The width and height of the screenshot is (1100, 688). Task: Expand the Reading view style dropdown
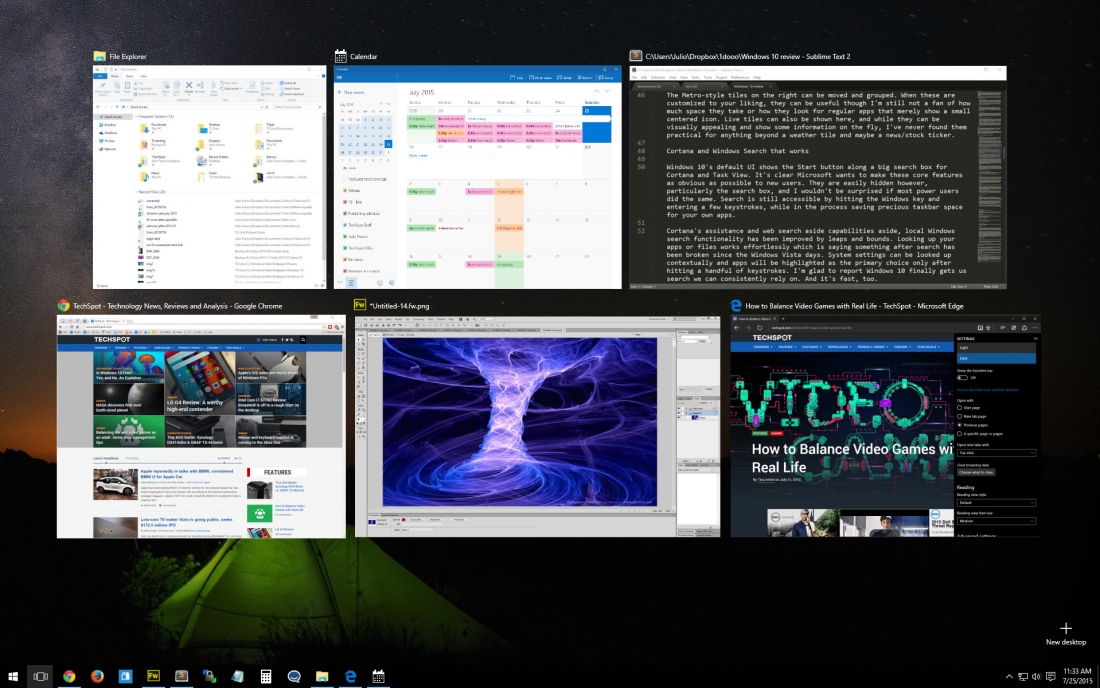point(996,502)
